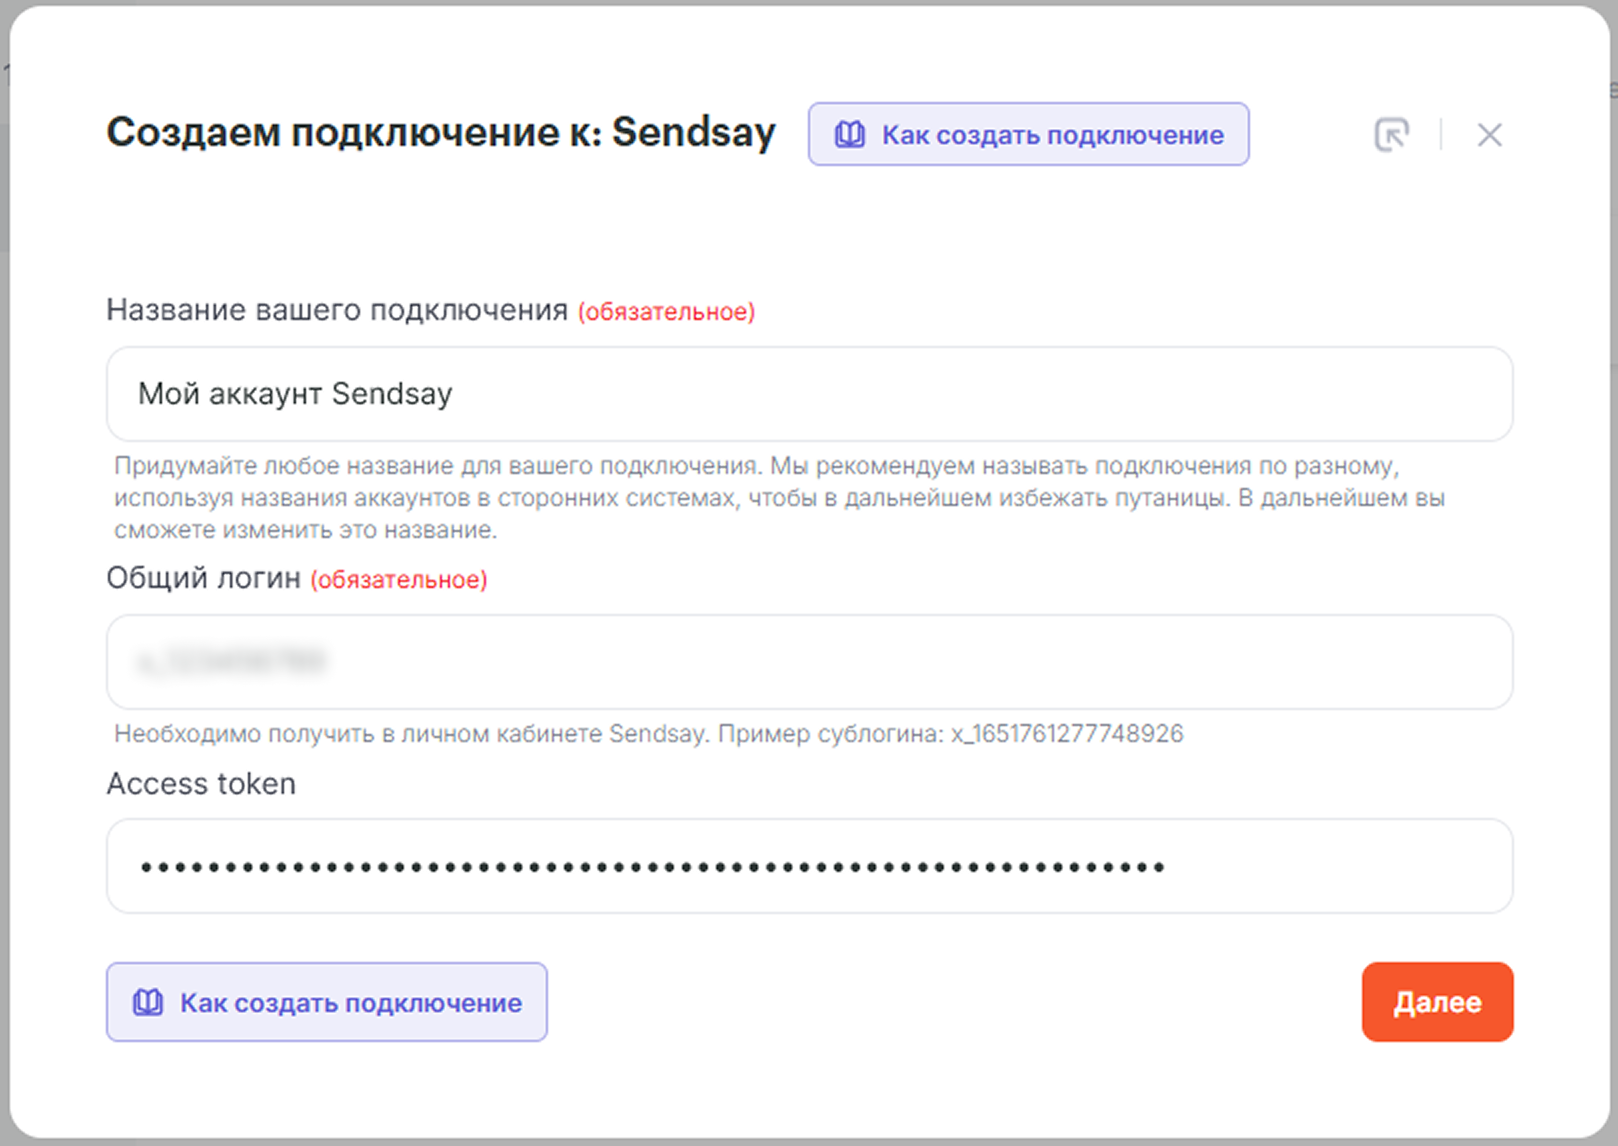Click into the 'Общий логин' input field
The height and width of the screenshot is (1146, 1618).
[808, 662]
